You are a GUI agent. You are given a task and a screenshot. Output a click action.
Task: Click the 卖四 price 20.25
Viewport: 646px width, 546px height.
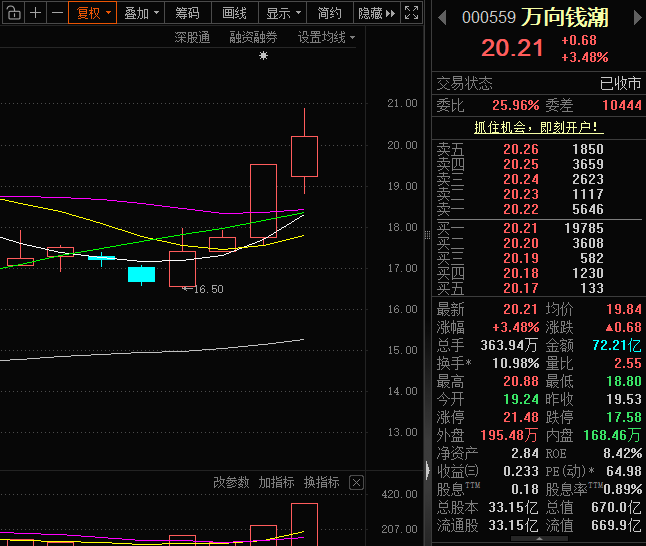point(521,164)
